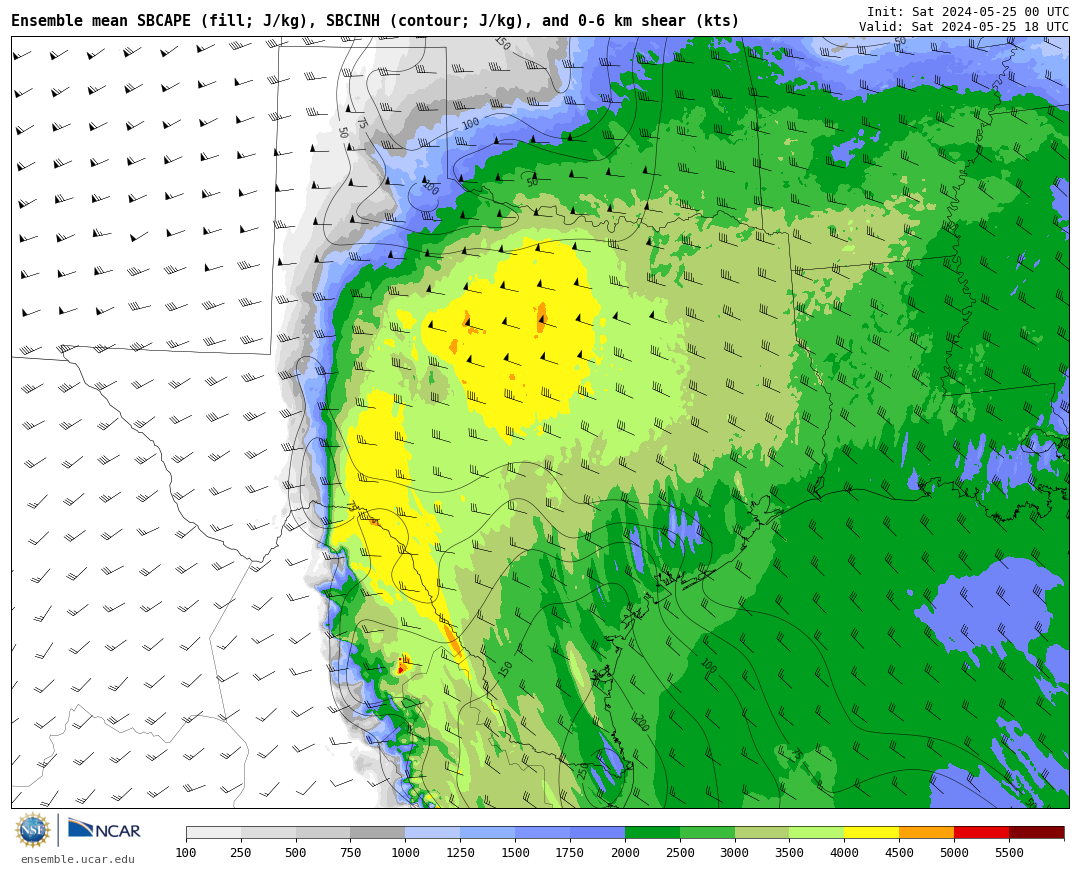The height and width of the screenshot is (871, 1080).
Task: Pick the dark green 2000–2500 legend swatch
Action: pyautogui.click(x=652, y=833)
